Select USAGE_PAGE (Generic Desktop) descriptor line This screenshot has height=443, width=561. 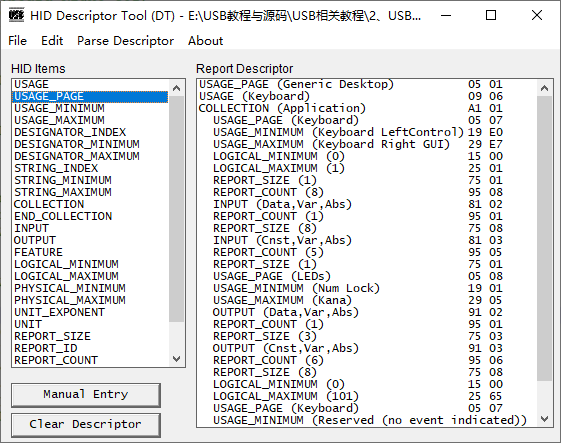pos(367,84)
